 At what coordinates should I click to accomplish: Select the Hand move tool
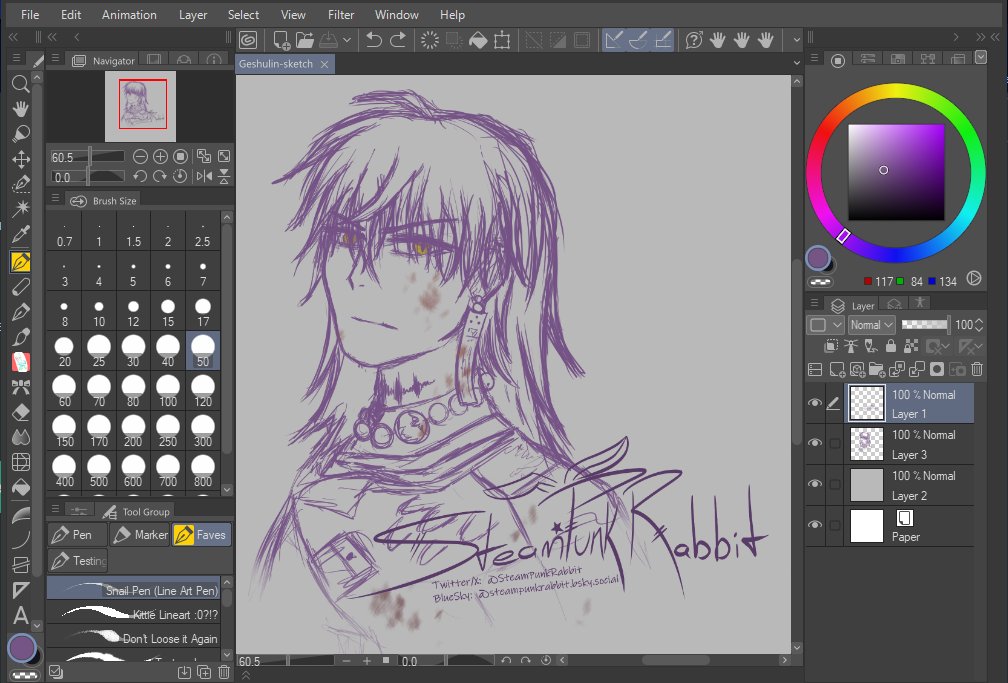[21, 109]
